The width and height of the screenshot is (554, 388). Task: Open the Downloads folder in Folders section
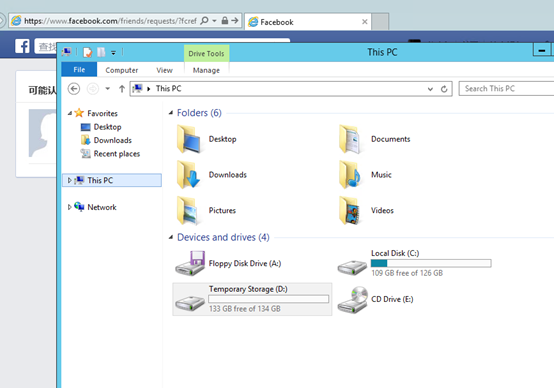click(189, 175)
